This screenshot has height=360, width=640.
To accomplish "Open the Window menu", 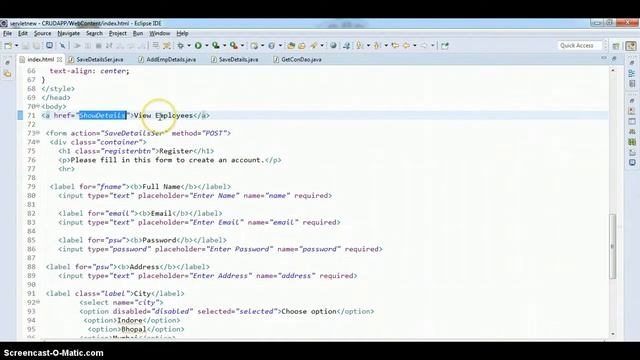I will tap(160, 33).
